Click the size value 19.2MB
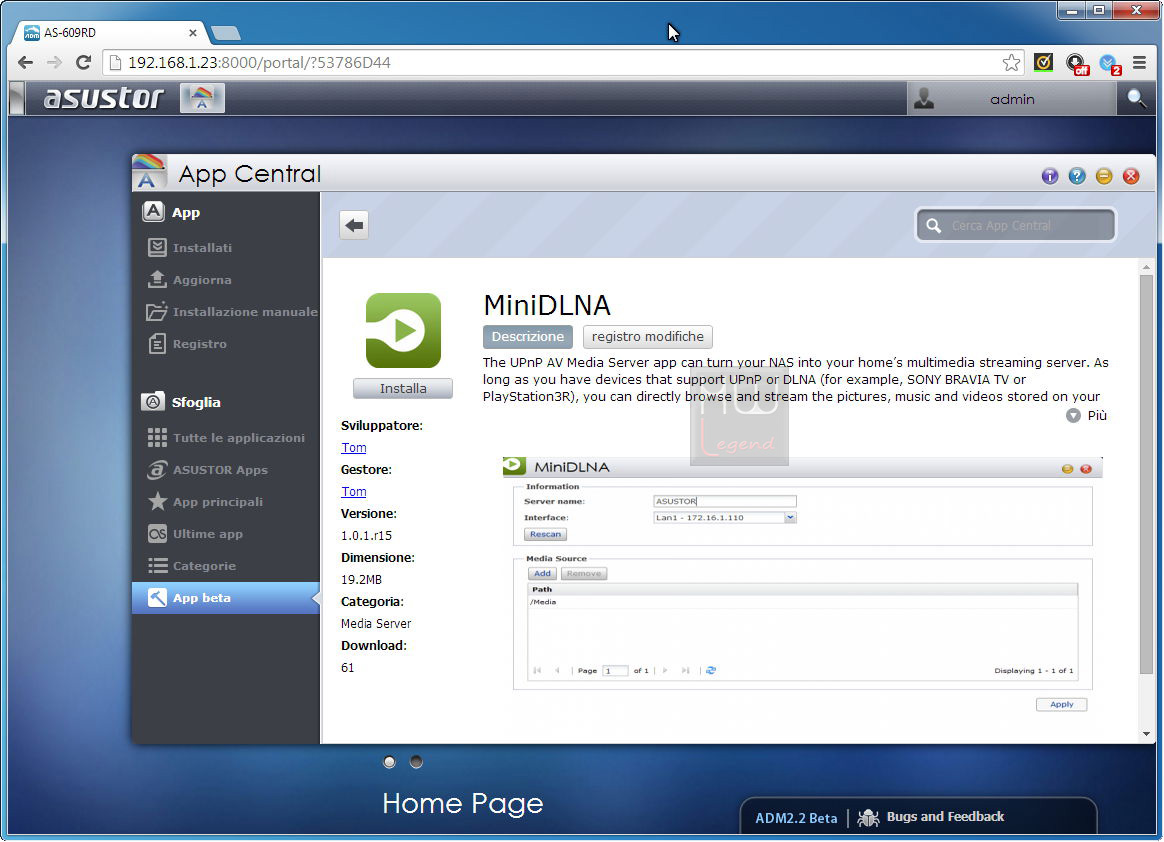This screenshot has width=1164, height=842. point(361,579)
